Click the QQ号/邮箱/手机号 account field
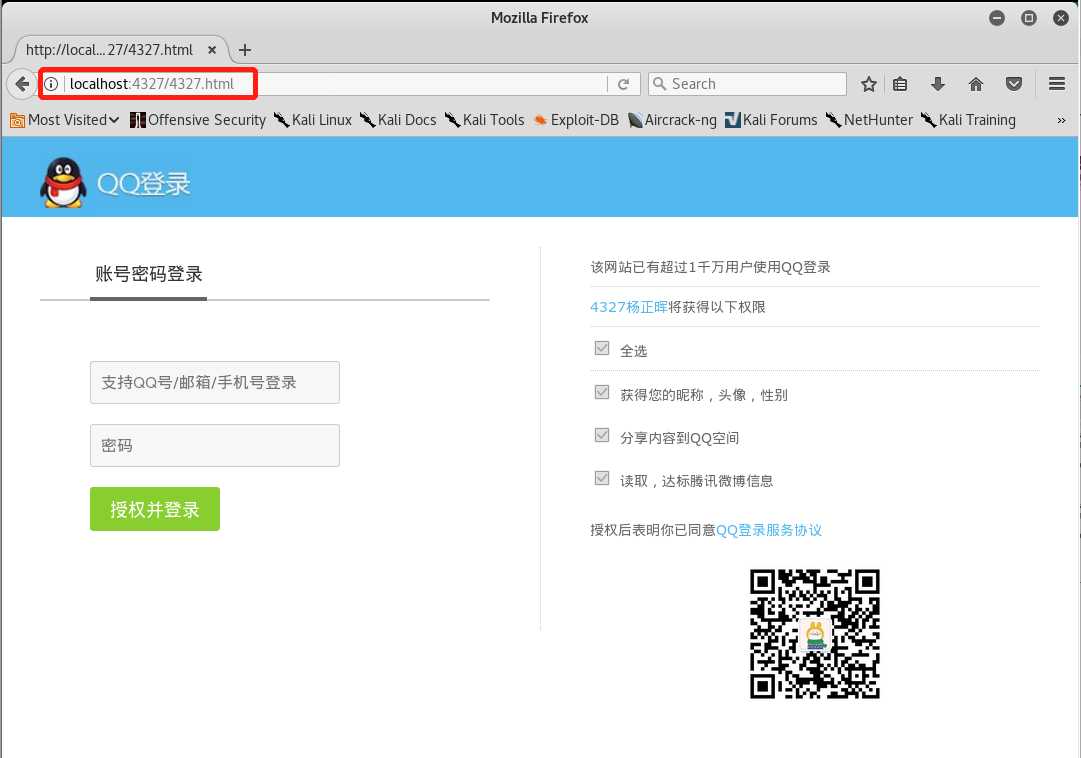 click(x=214, y=382)
